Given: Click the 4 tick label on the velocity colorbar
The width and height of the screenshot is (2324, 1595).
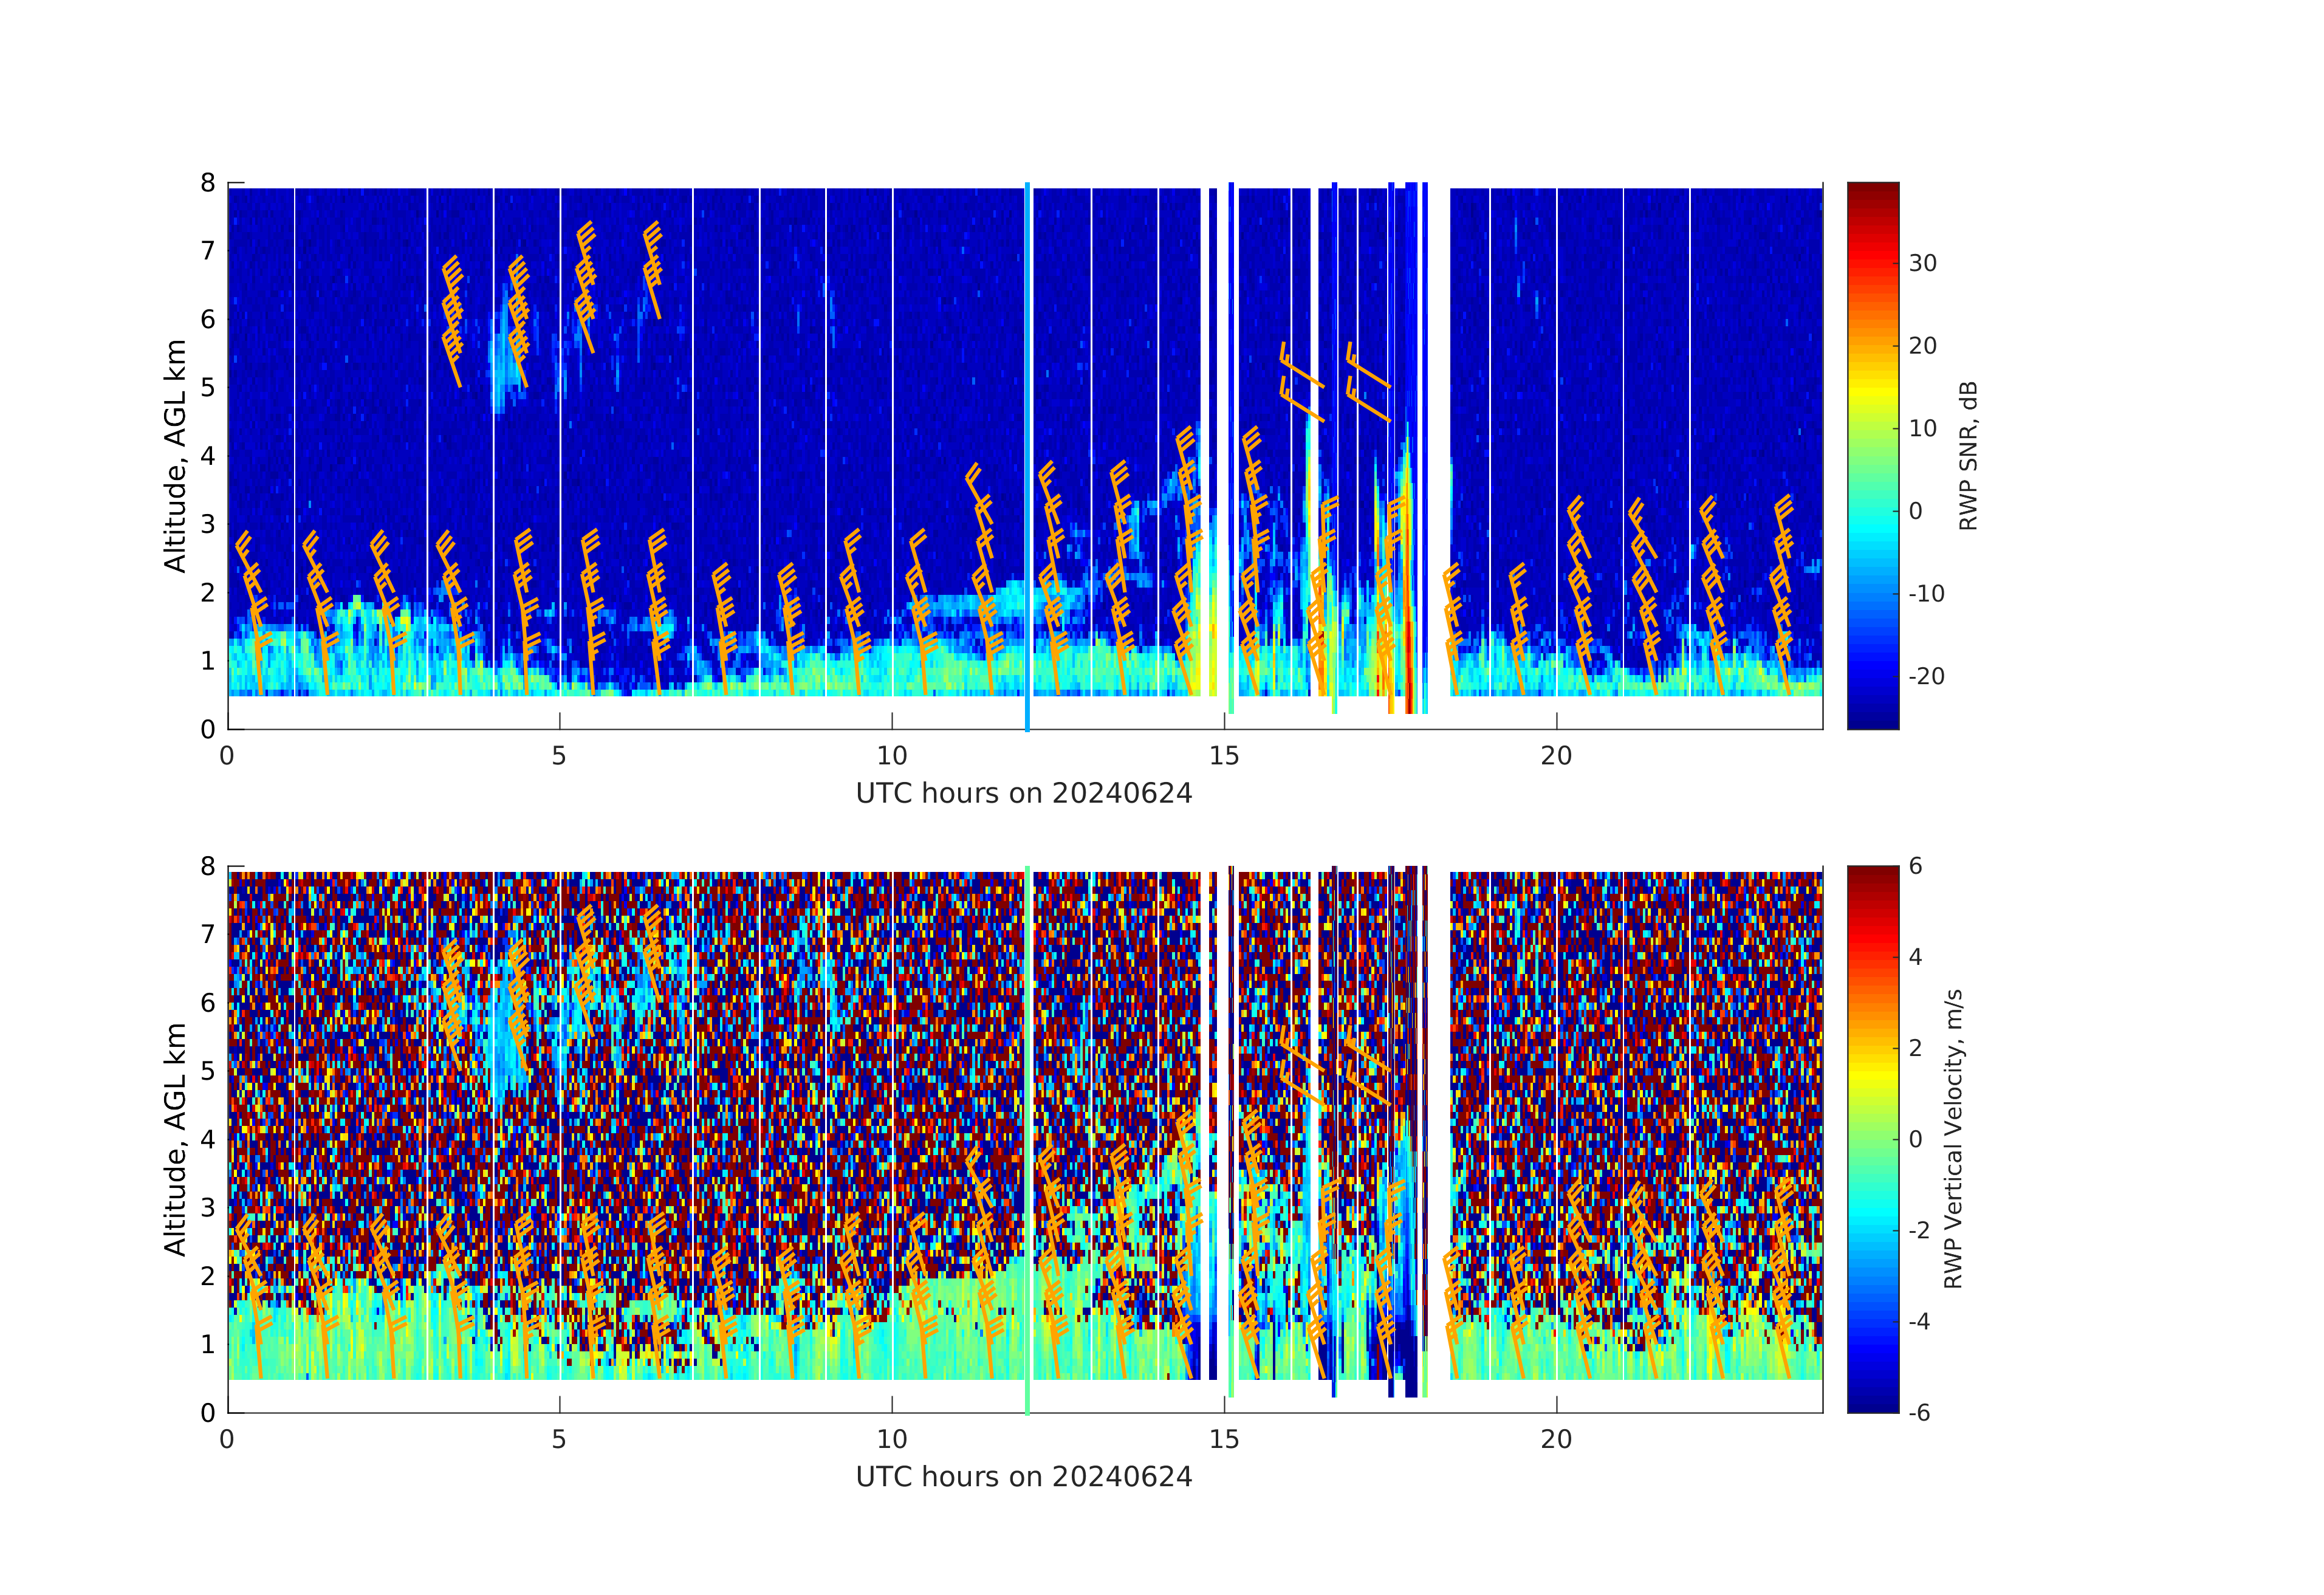Looking at the screenshot, I should click(x=1915, y=957).
